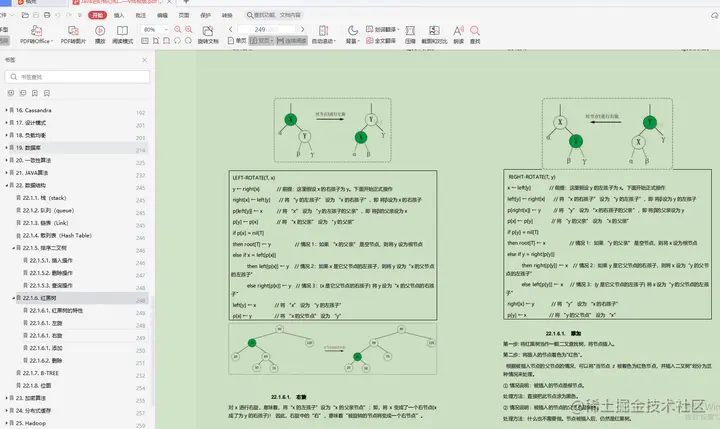Click the expand all bookmarks icon

click(11, 93)
